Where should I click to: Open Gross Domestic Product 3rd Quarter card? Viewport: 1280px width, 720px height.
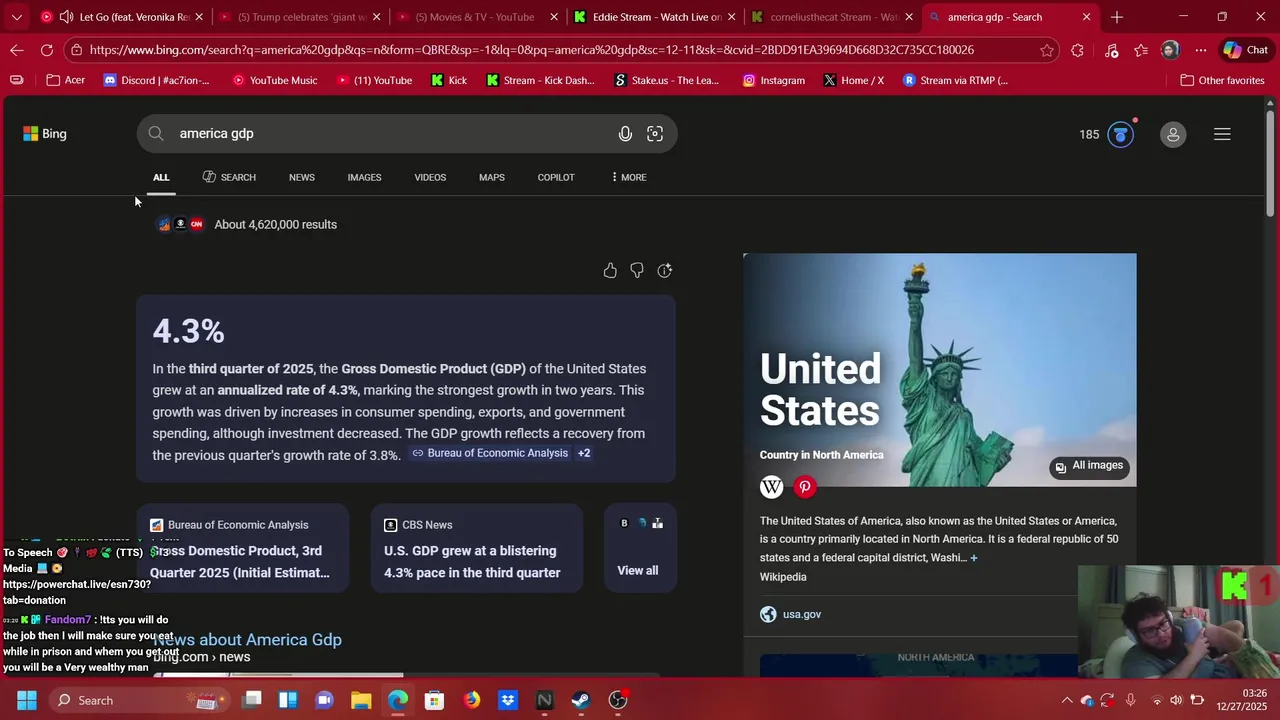click(x=242, y=548)
